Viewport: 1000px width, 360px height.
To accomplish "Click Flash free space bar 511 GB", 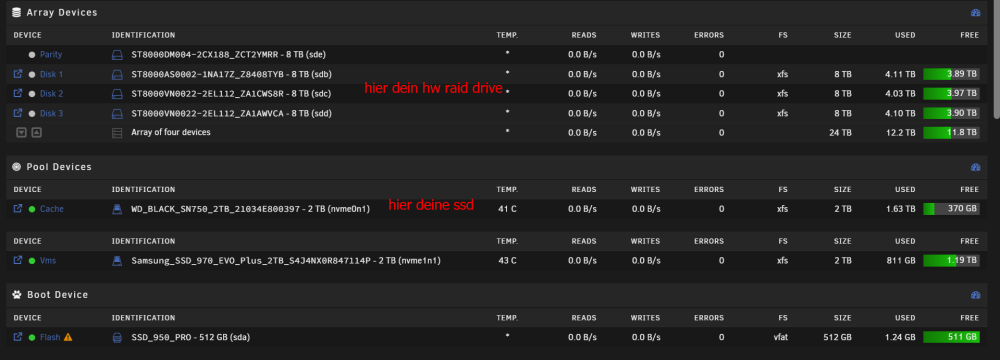I will tap(952, 337).
